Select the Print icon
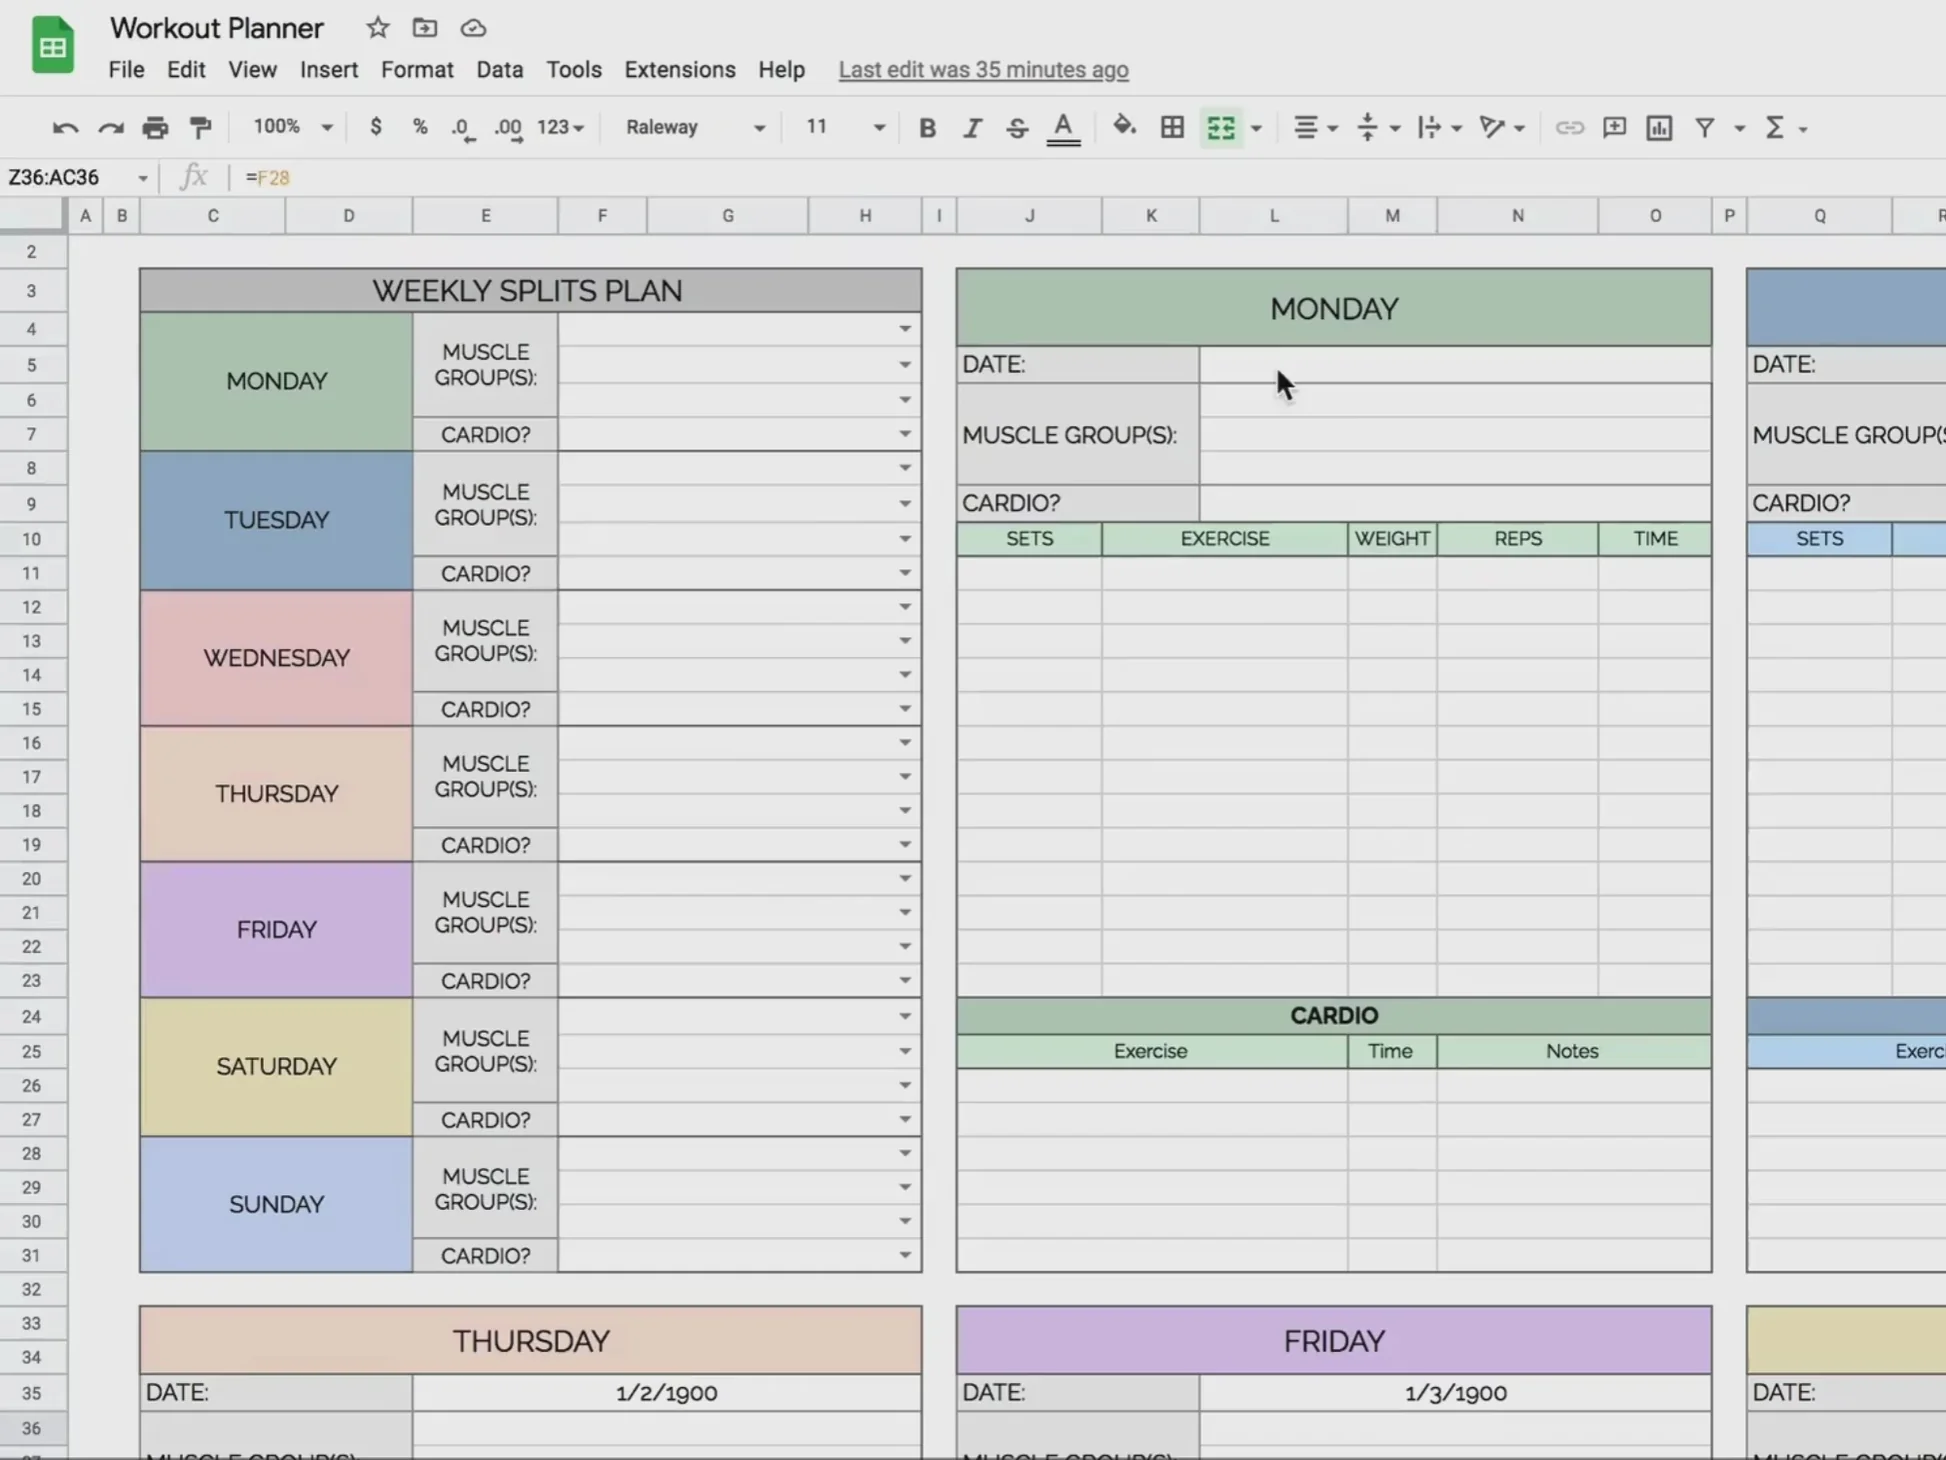 click(x=155, y=127)
